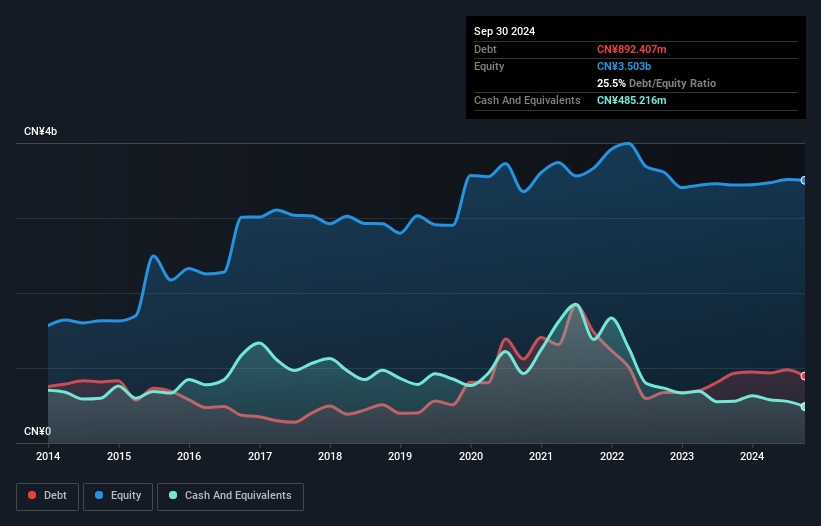Viewport: 821px width, 526px height.
Task: Click the 2020 x-axis label
Action: pos(471,456)
